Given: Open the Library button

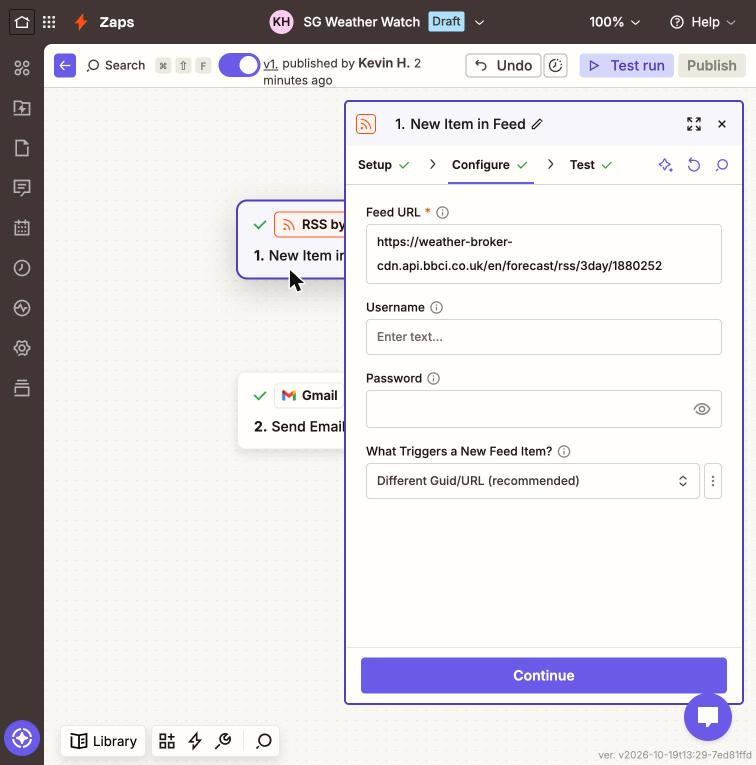Looking at the screenshot, I should pos(103,741).
